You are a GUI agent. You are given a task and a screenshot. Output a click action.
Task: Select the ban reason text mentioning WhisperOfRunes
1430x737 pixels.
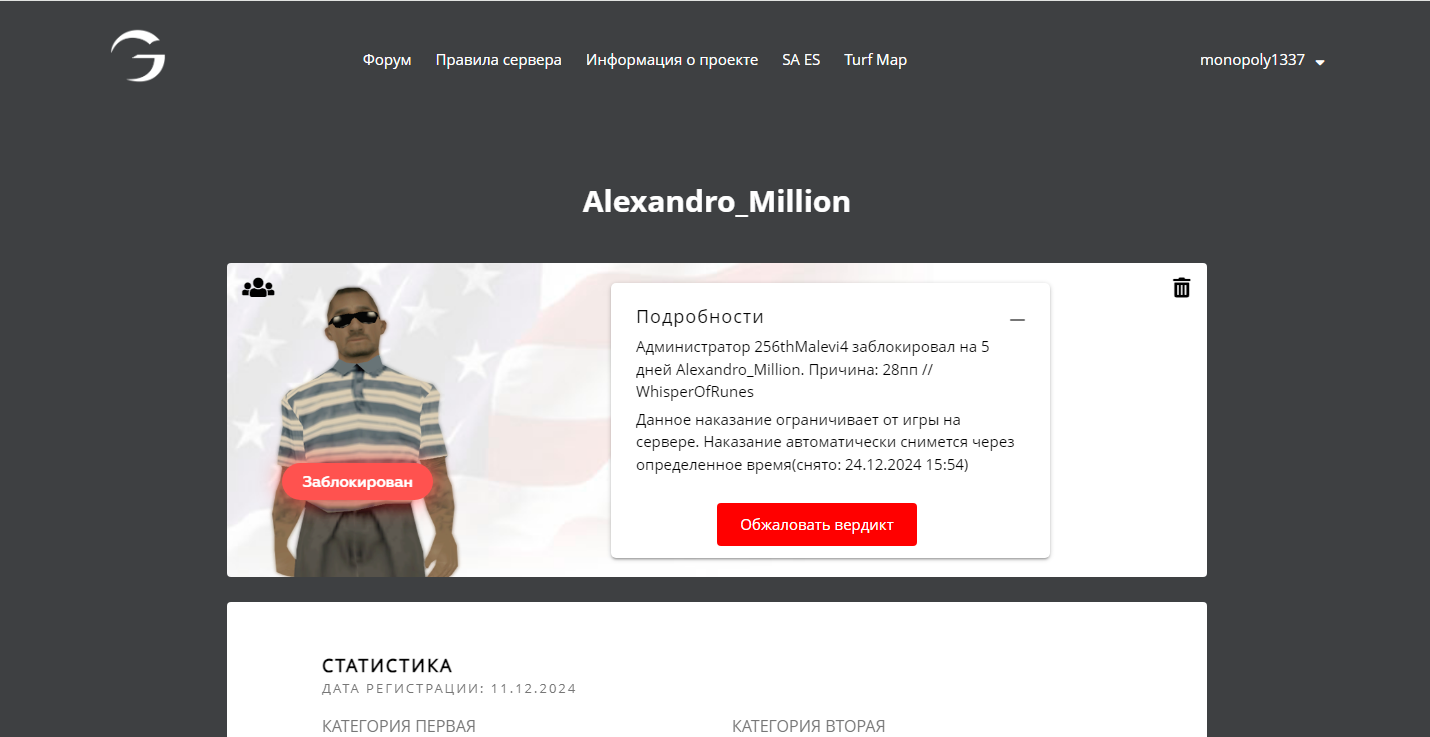(x=813, y=369)
